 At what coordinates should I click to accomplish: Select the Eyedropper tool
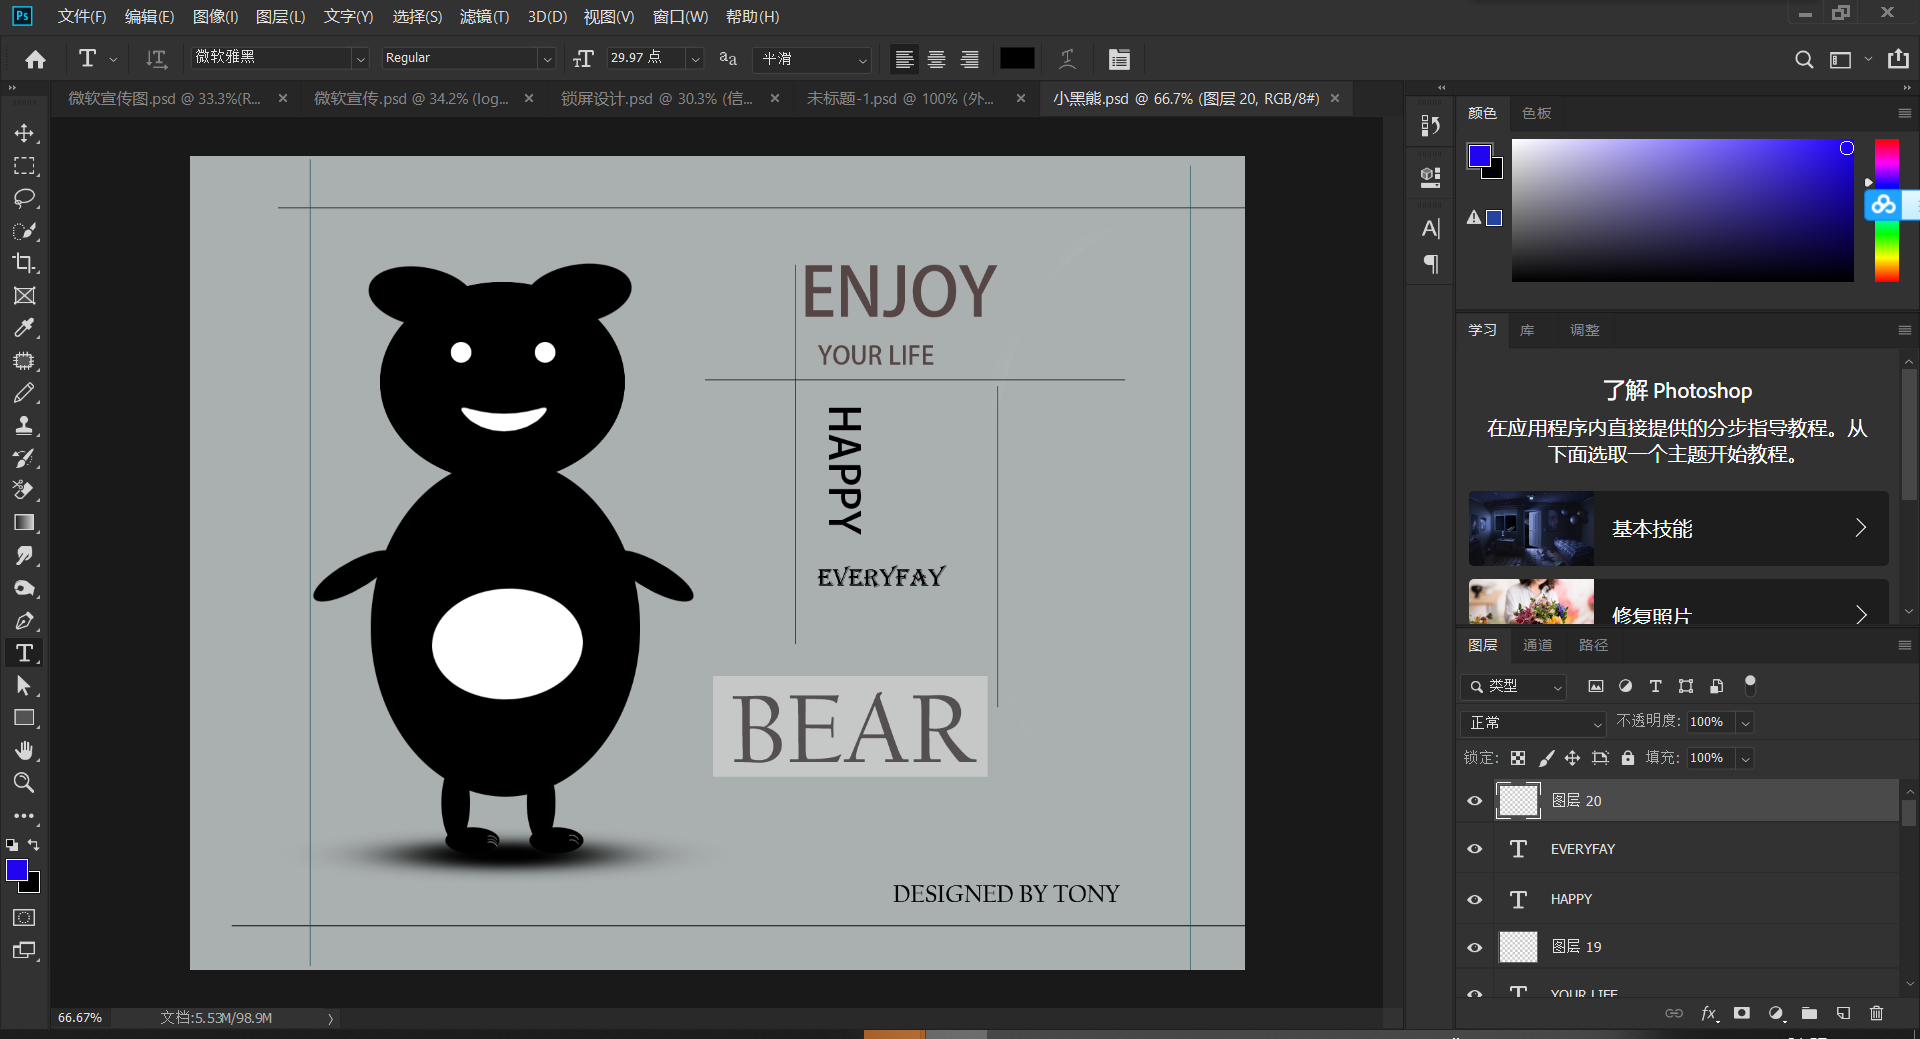click(24, 328)
